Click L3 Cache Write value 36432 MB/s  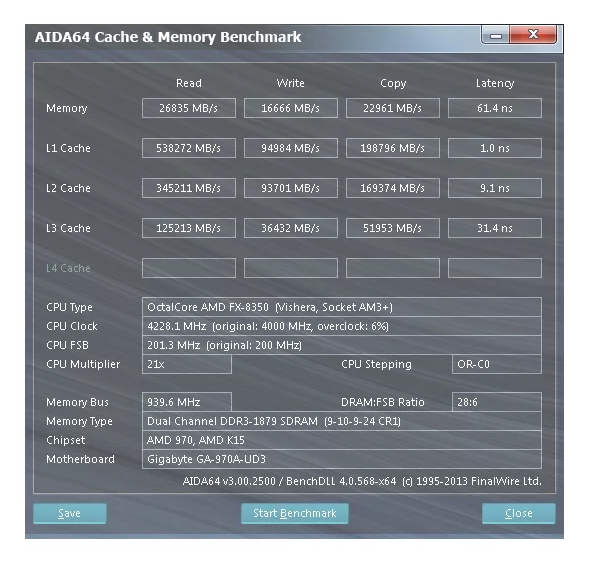coord(291,228)
